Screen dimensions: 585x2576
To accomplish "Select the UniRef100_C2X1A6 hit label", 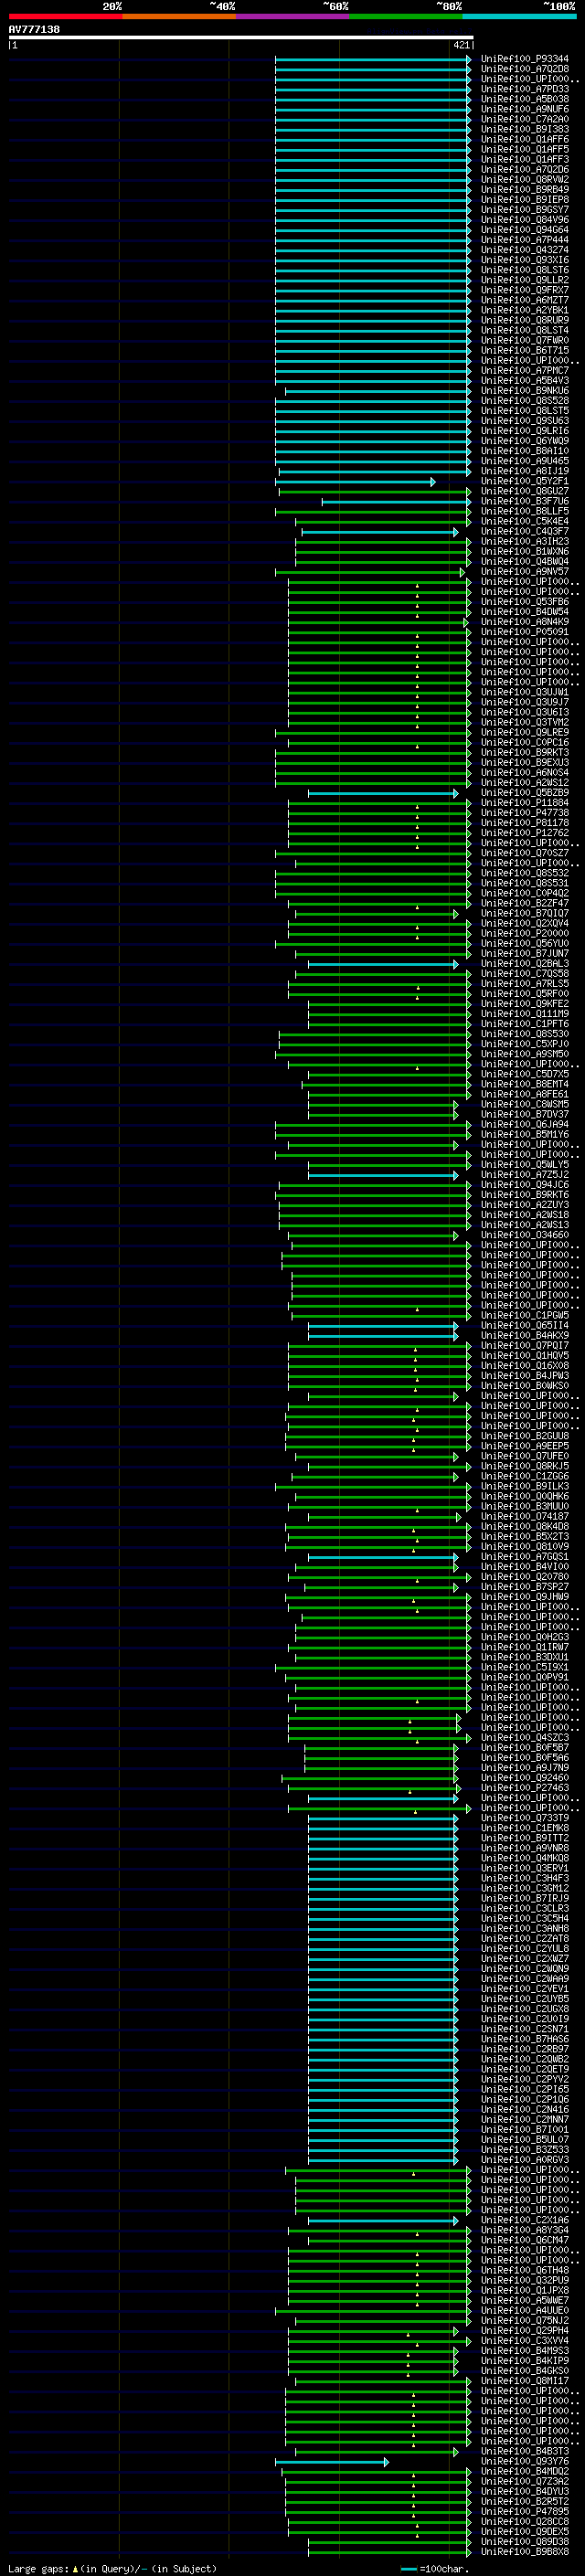I will pyautogui.click(x=524, y=2220).
